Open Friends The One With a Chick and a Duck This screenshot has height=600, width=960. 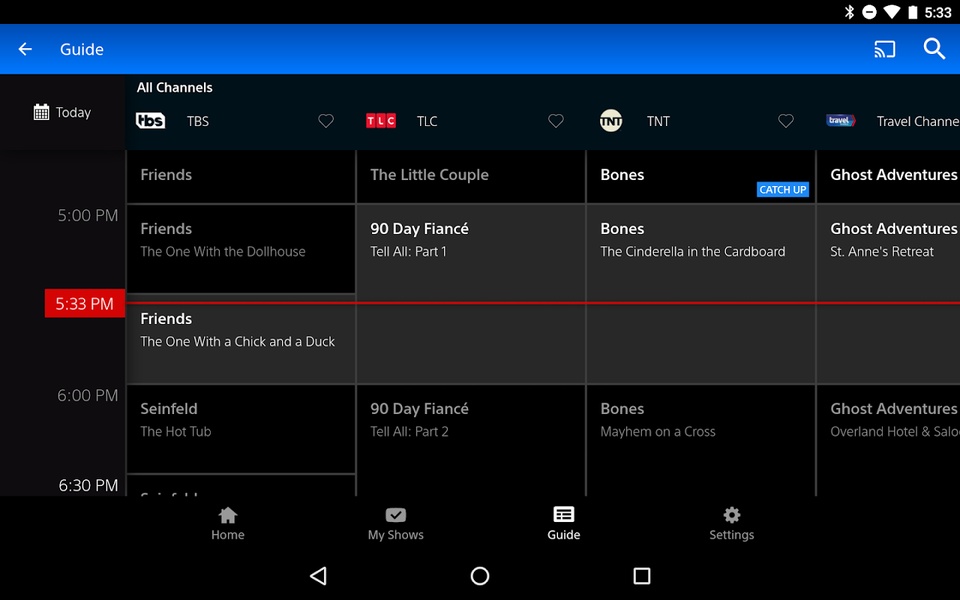(x=241, y=339)
